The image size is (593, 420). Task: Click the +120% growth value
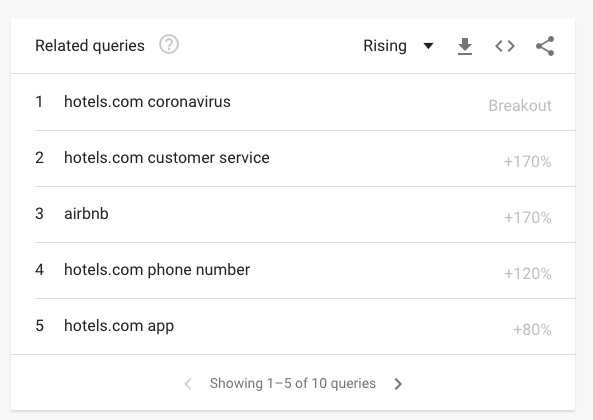click(528, 273)
